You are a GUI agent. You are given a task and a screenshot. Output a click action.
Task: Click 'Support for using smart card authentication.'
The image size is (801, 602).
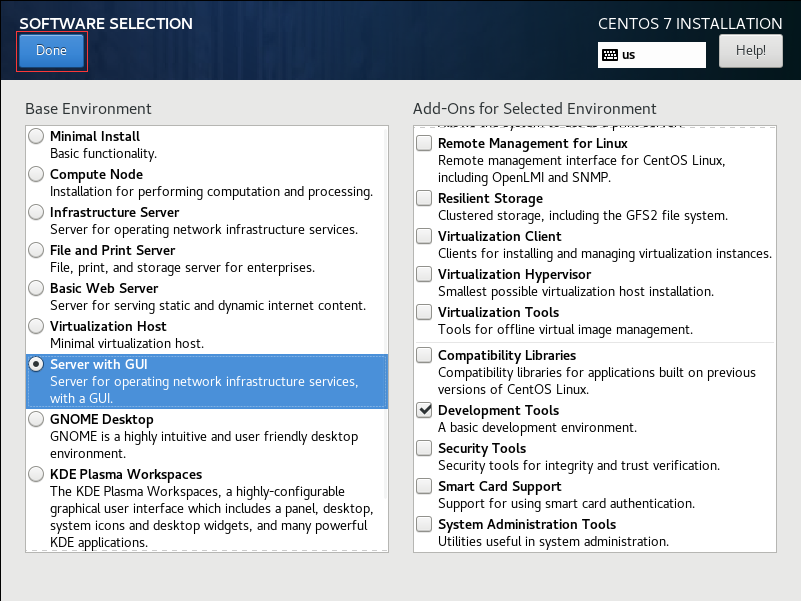coord(567,503)
